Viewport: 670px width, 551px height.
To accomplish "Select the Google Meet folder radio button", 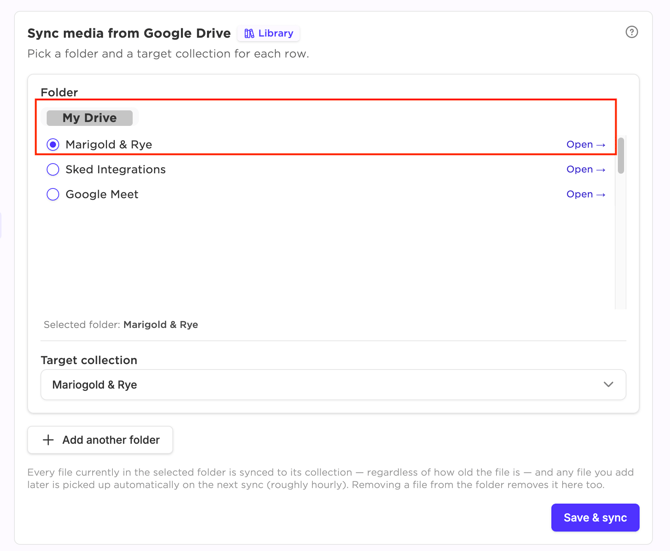I will pos(53,194).
